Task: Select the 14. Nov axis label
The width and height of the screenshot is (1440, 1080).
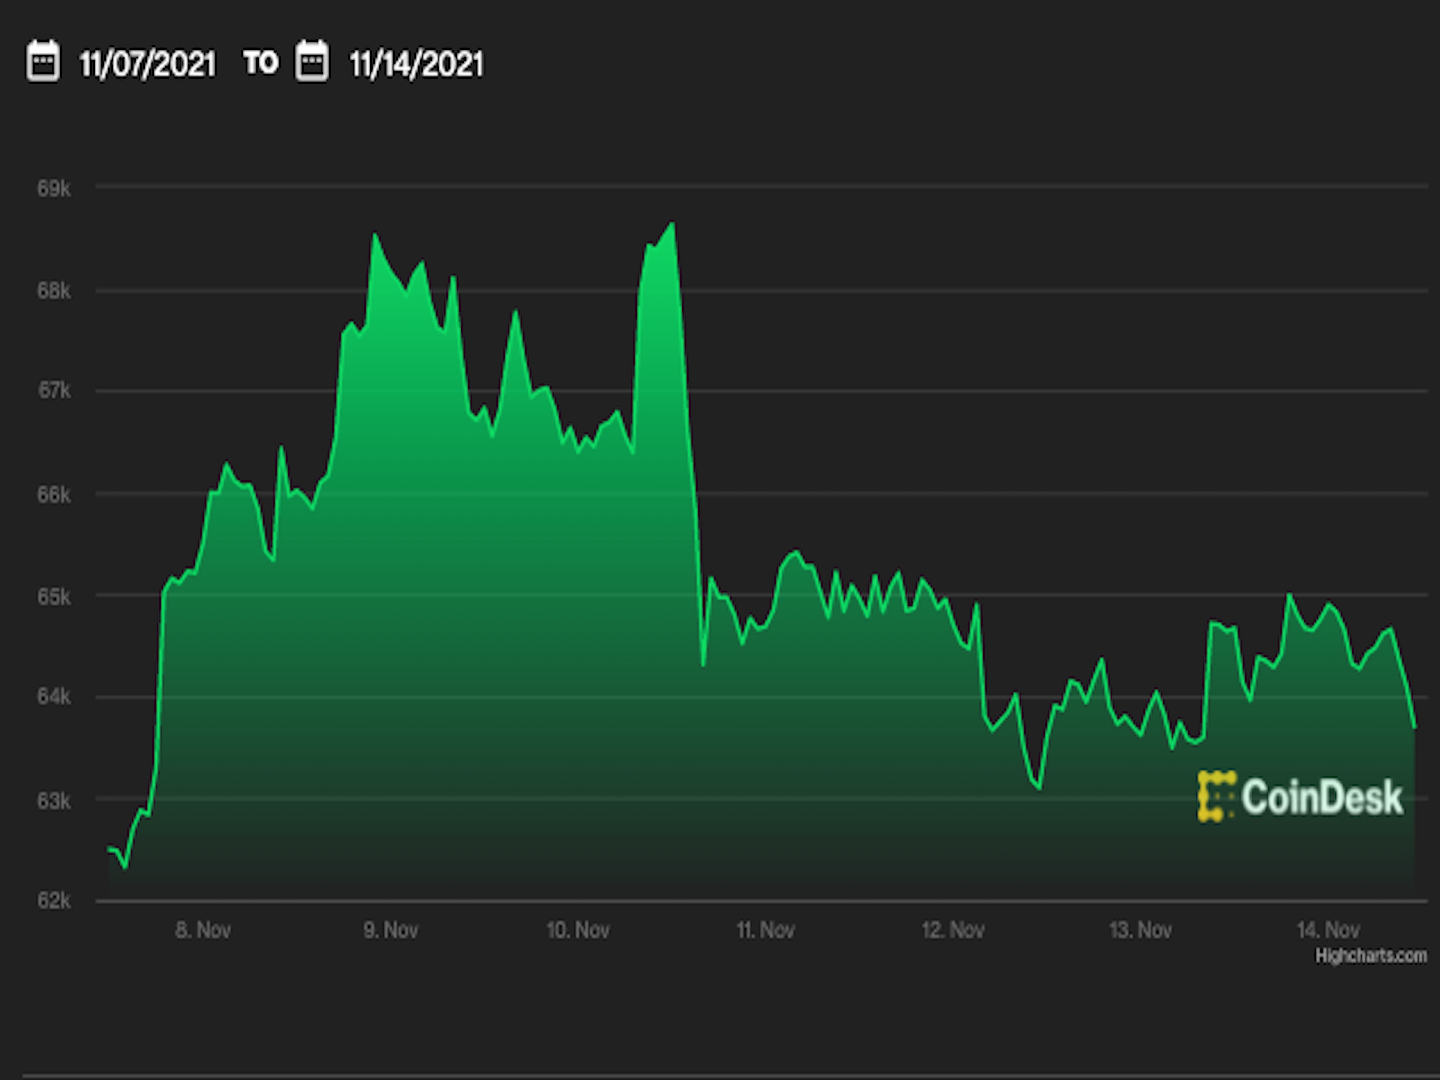Action: point(1328,930)
